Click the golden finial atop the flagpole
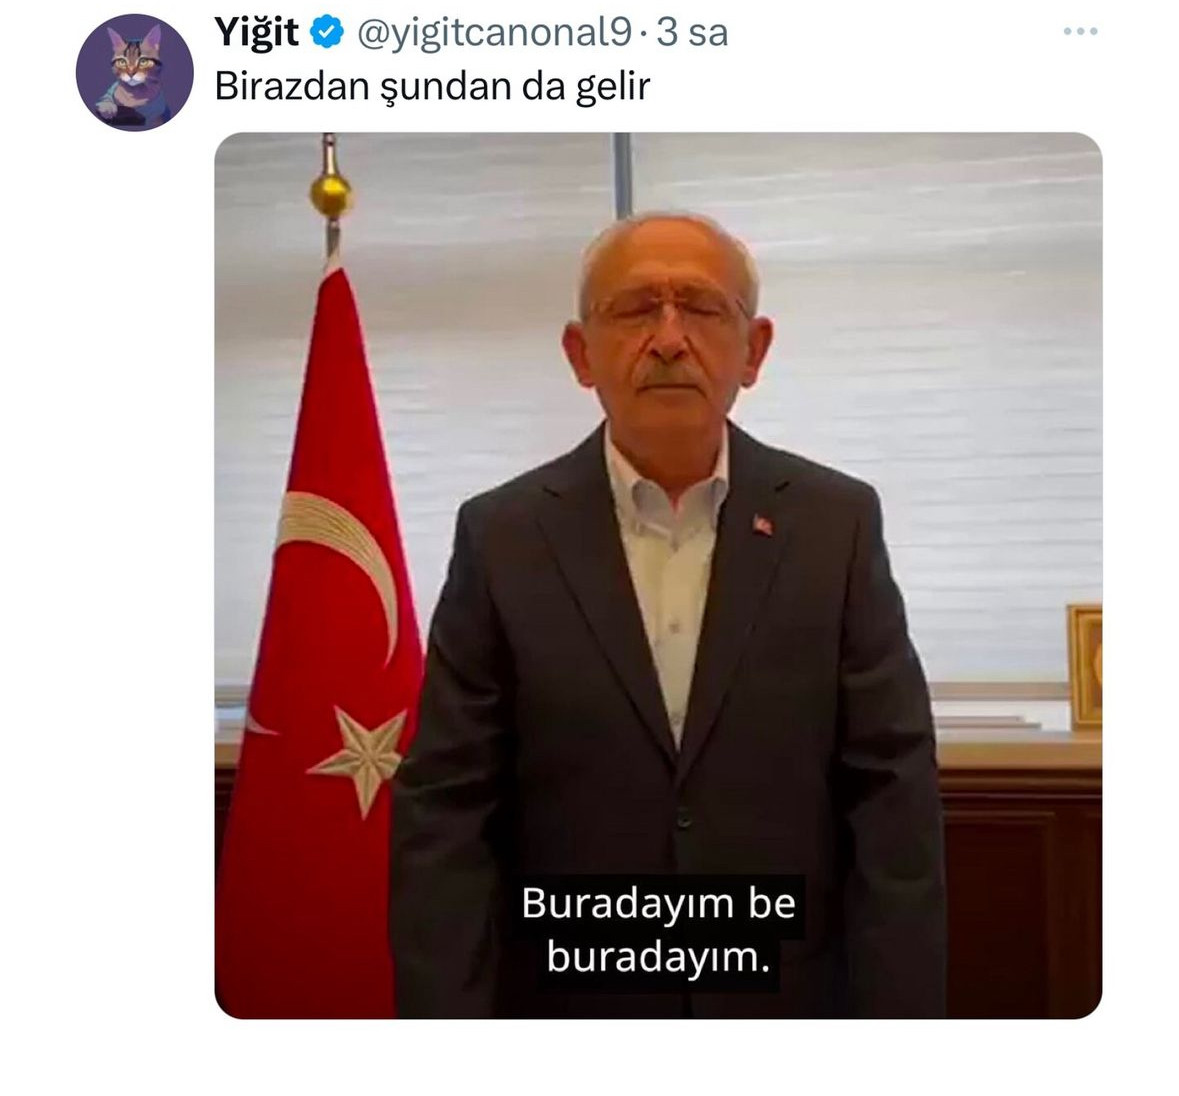This screenshot has width=1179, height=1096. pos(331,194)
